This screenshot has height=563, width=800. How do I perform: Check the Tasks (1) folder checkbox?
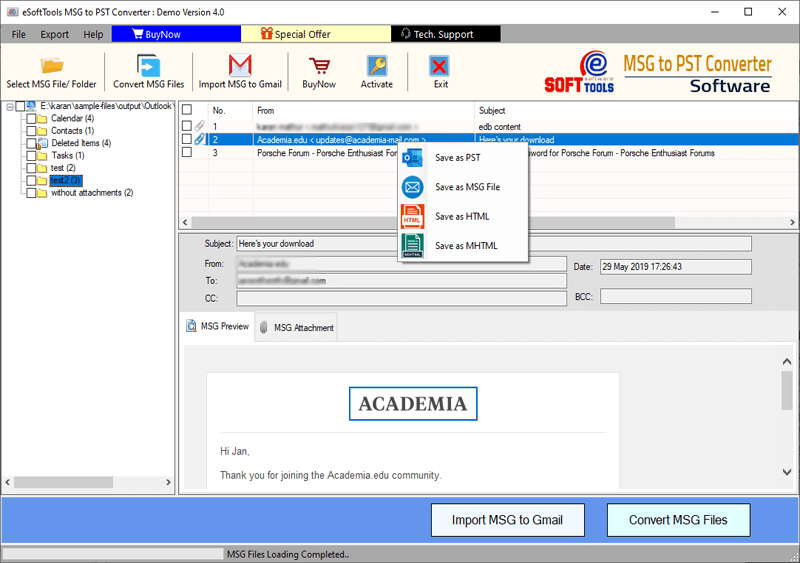(x=31, y=156)
